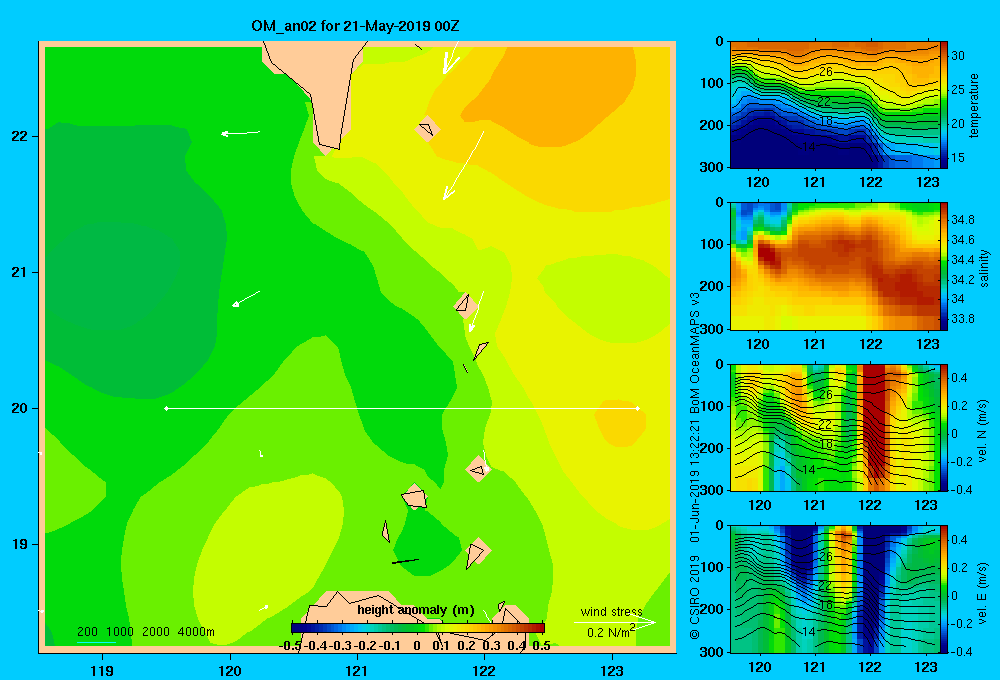Click the "100" depth label of the temperature panel

point(712,84)
